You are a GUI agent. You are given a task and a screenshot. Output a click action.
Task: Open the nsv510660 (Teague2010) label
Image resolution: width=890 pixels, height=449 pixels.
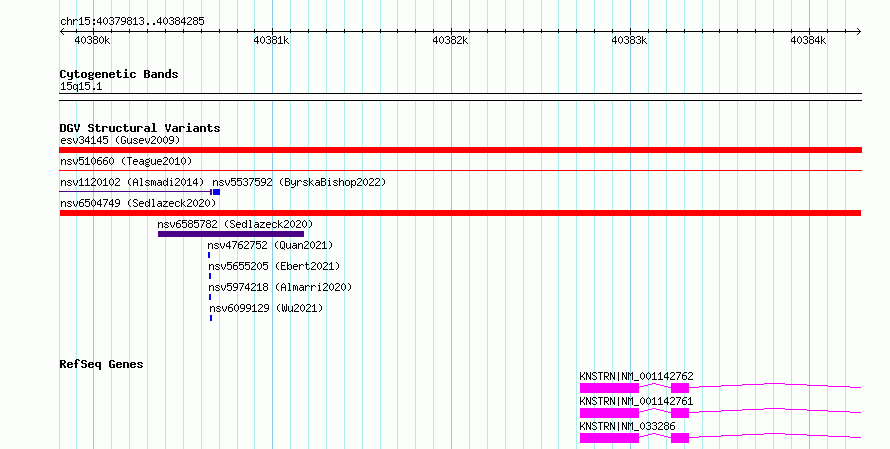click(126, 161)
